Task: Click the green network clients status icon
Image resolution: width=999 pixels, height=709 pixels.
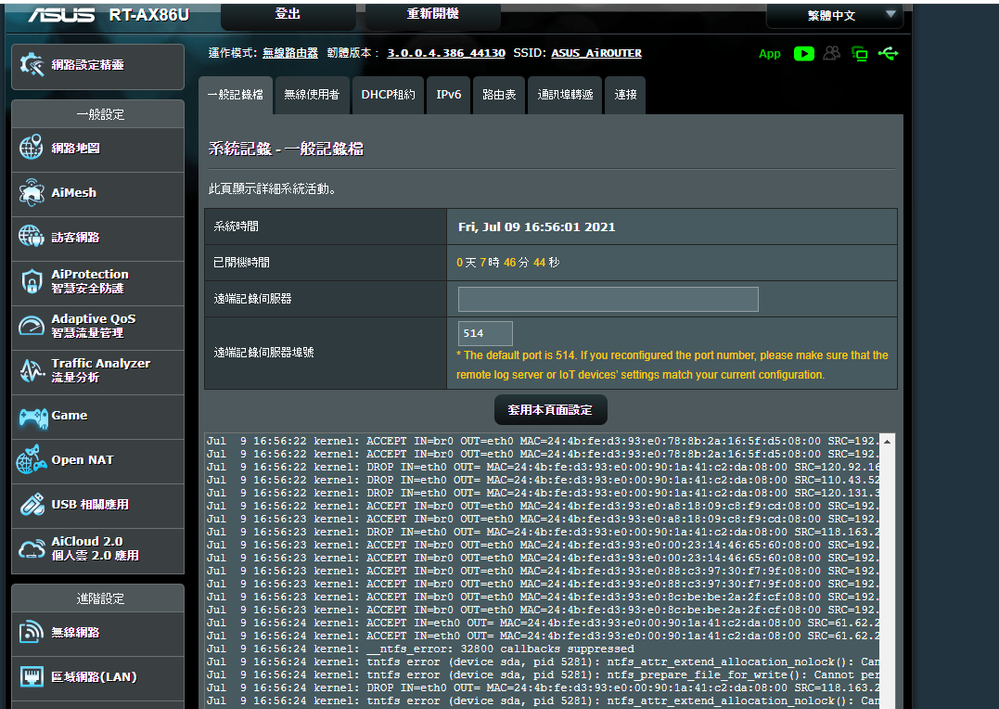Action: (x=859, y=54)
